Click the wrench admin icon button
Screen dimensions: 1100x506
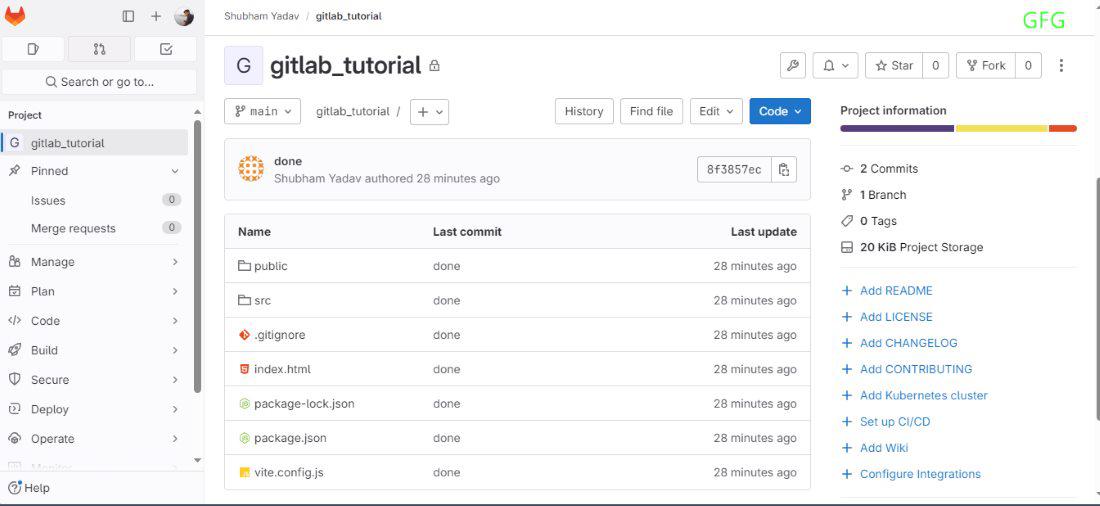[x=792, y=66]
